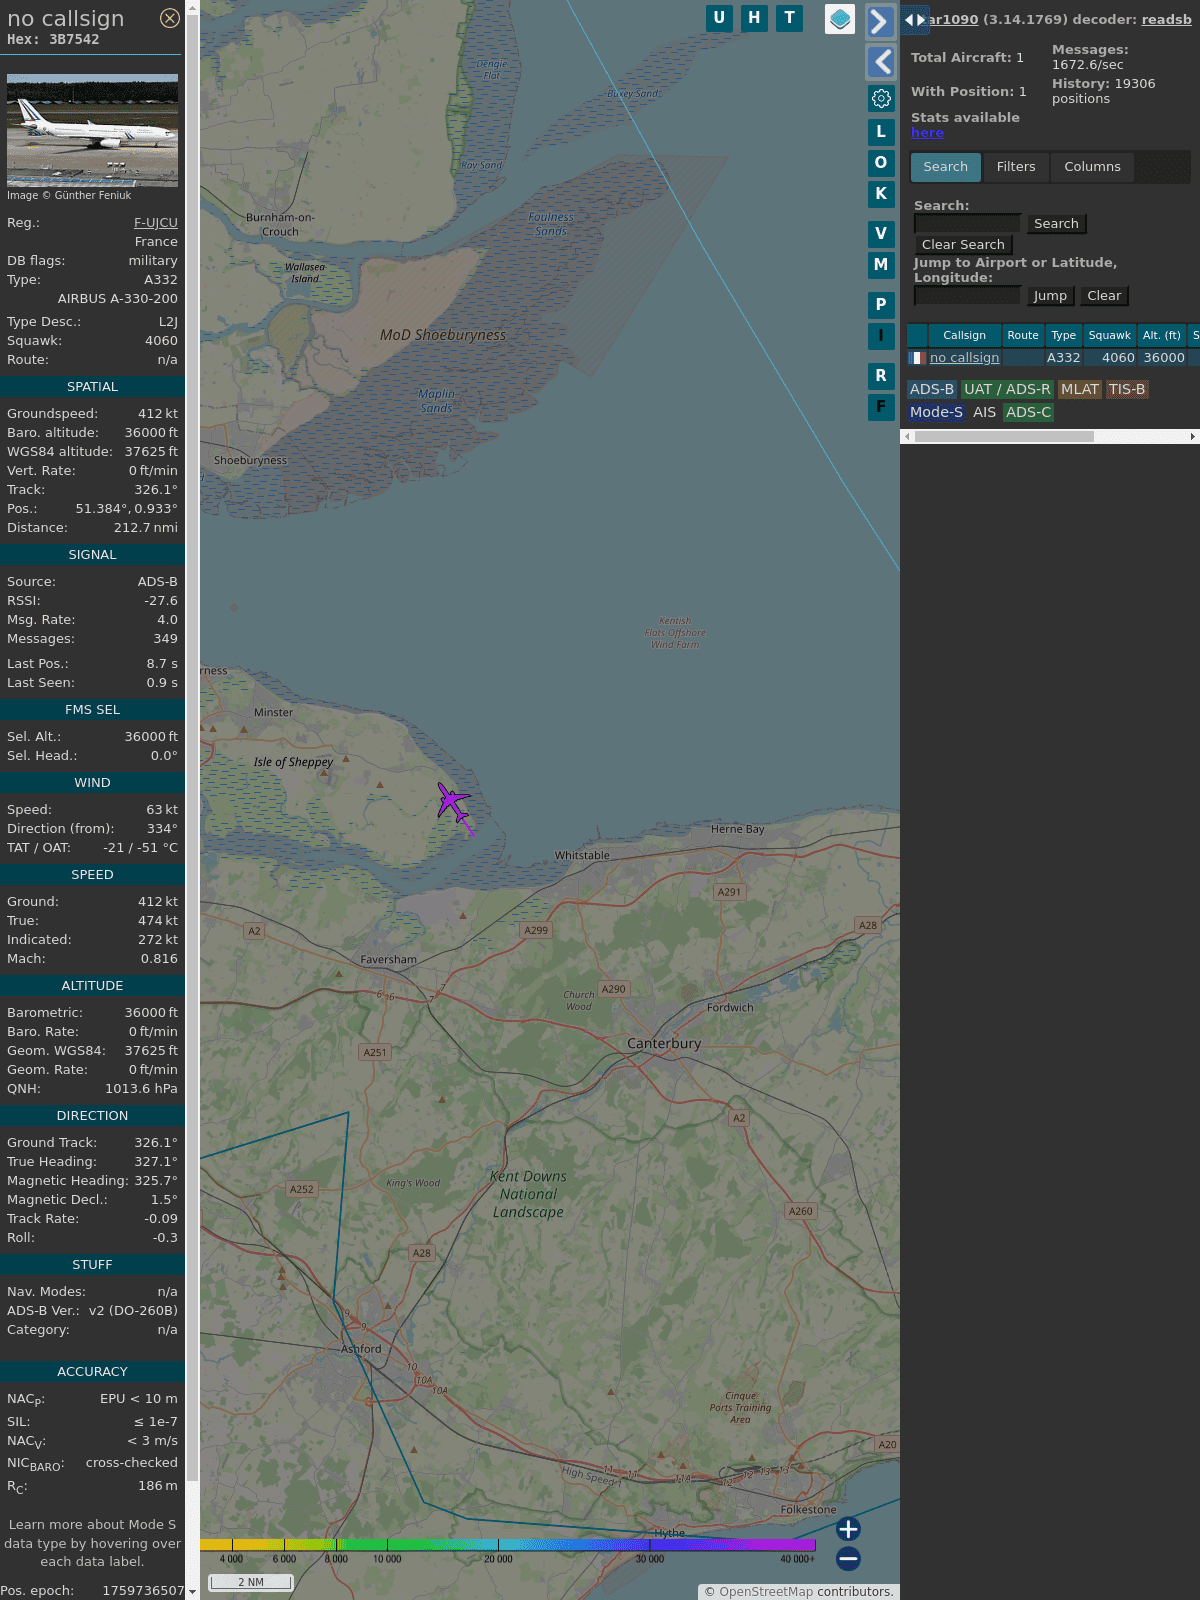Viewport: 1200px width, 1600px height.
Task: Open the map layers selector icon
Action: [x=840, y=19]
